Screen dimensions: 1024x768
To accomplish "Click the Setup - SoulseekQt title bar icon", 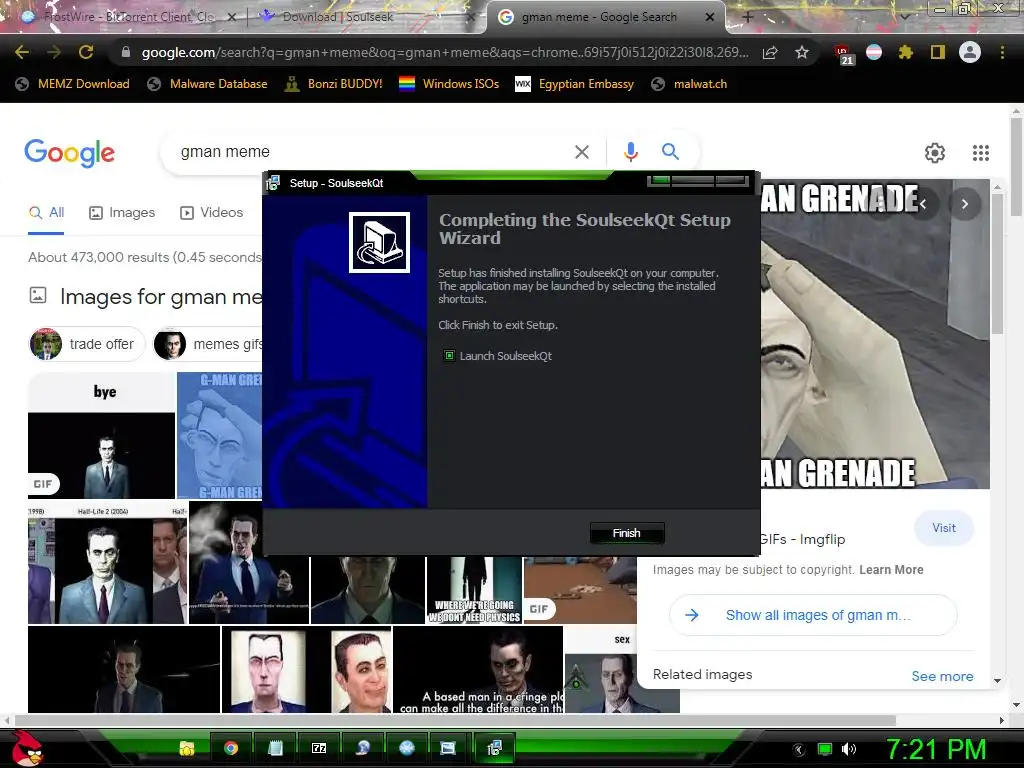I will click(273, 183).
